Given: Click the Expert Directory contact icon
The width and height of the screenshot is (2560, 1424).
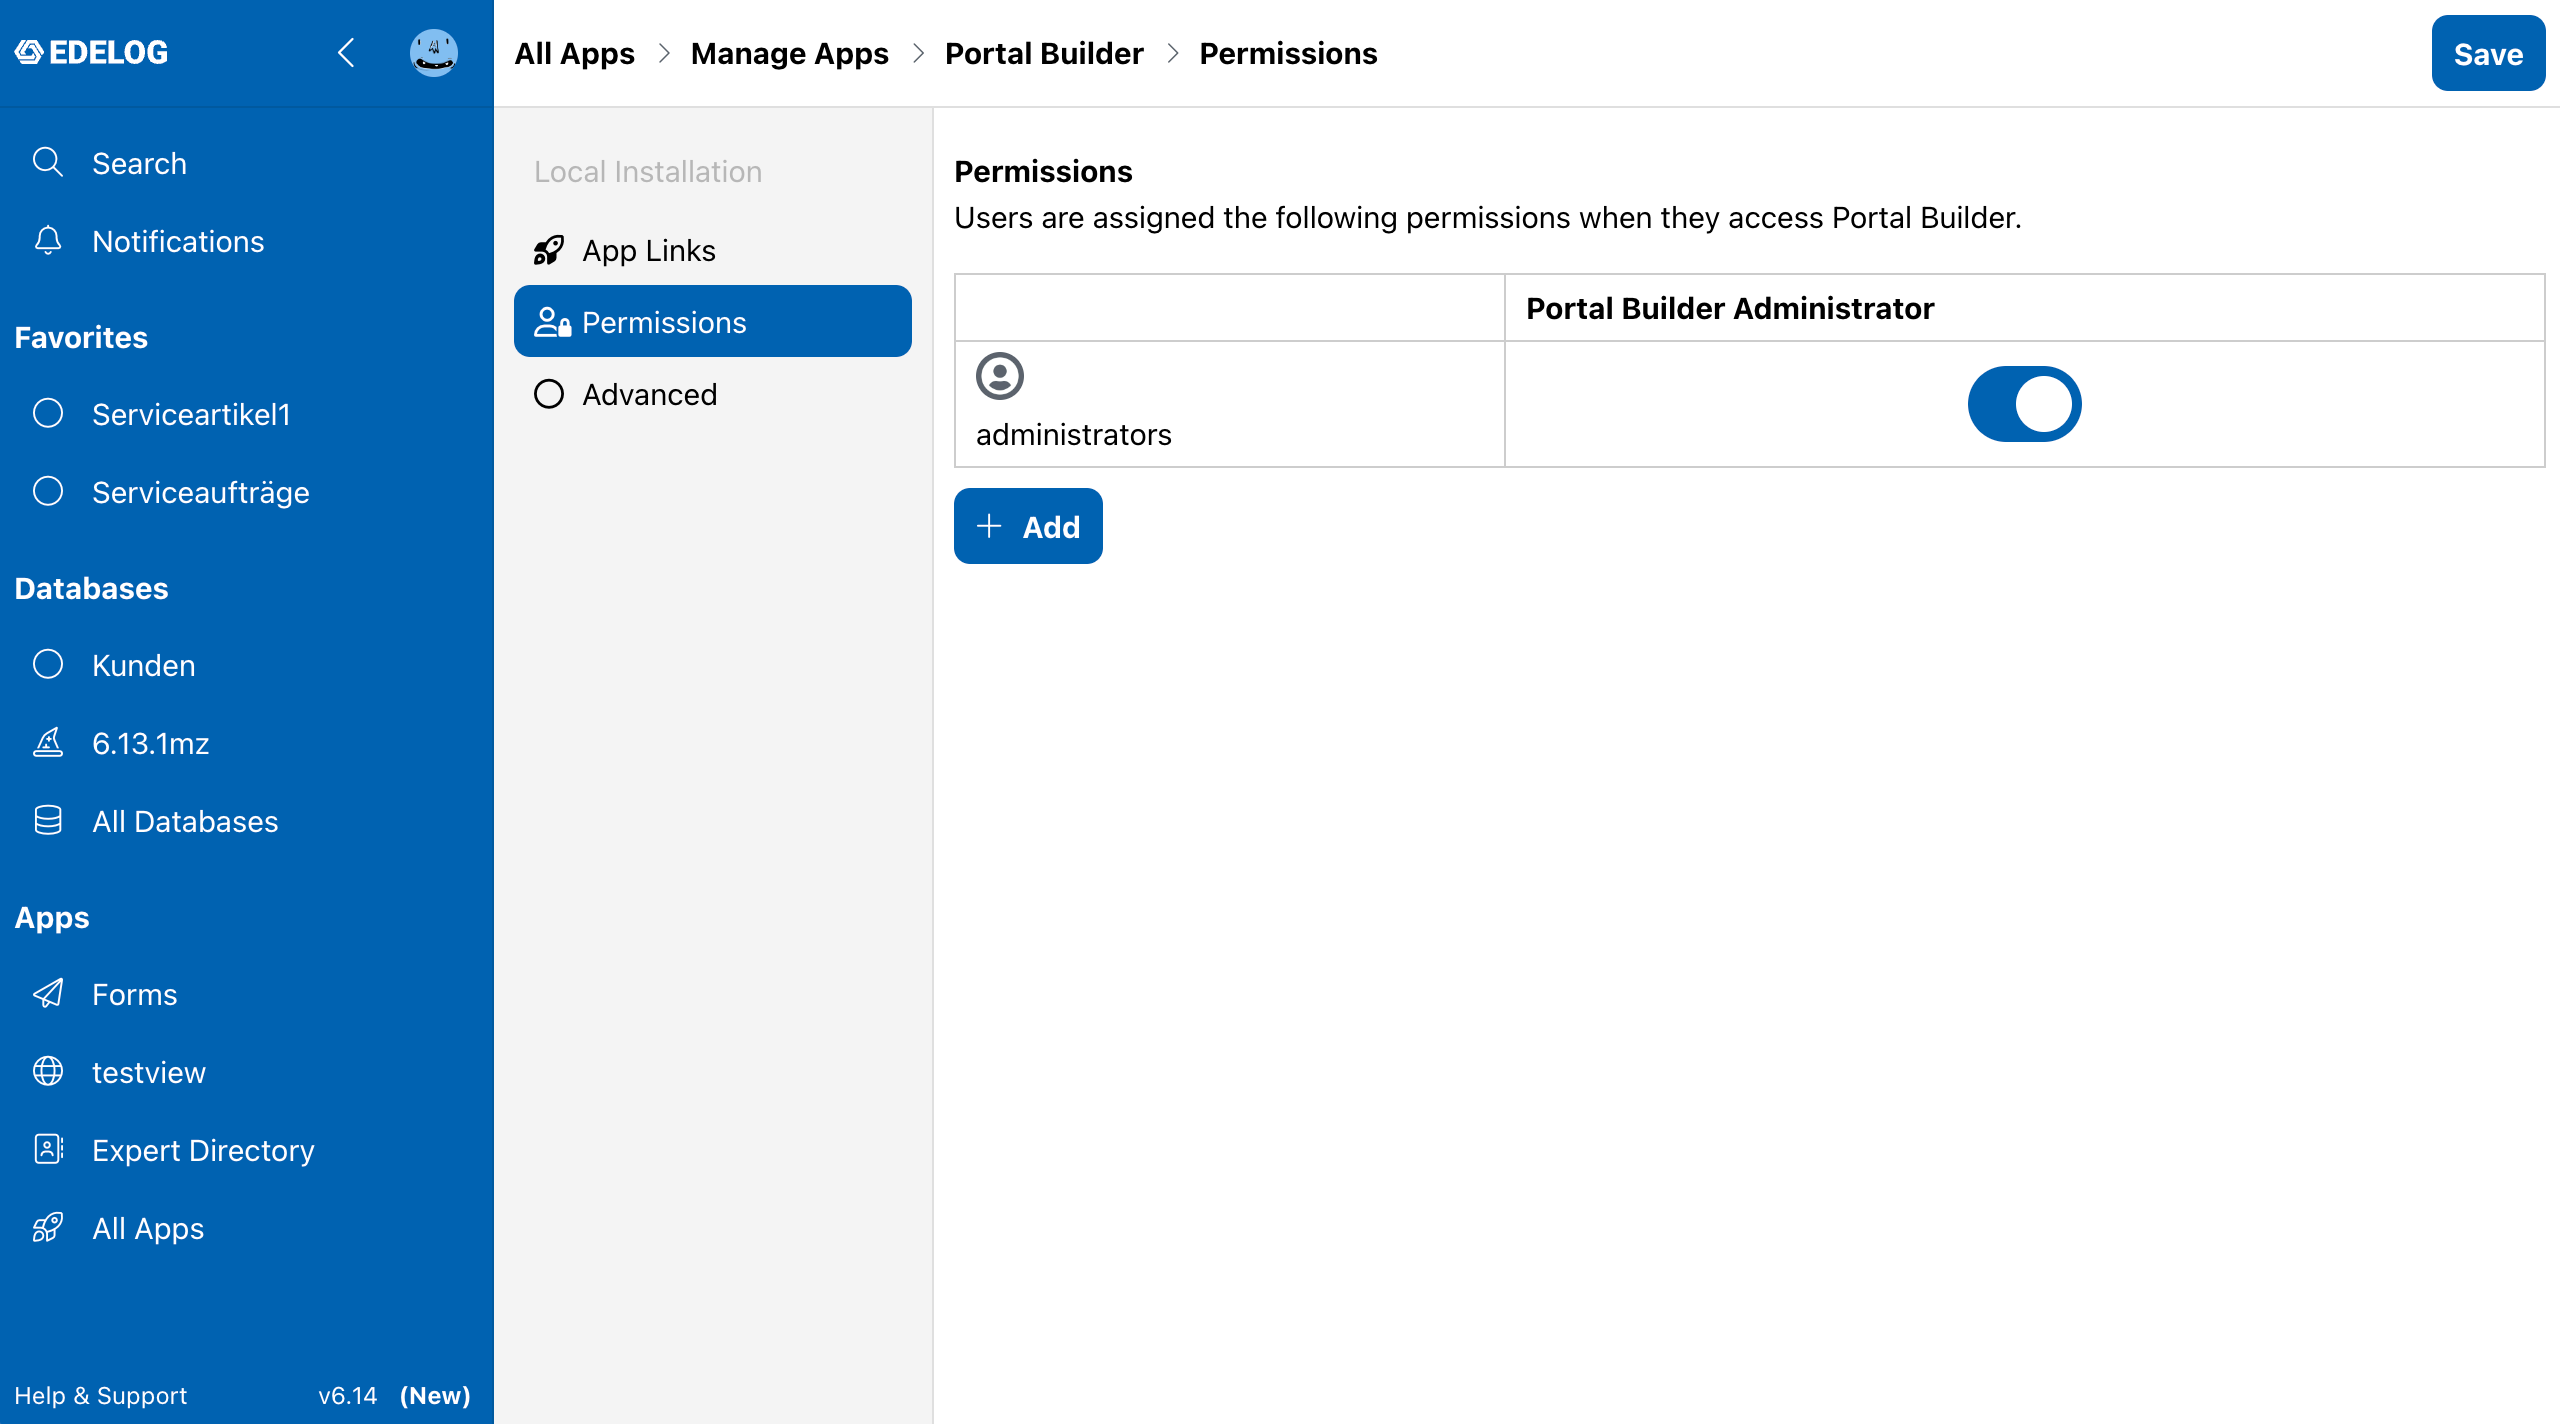Looking at the screenshot, I should pos(48,1149).
